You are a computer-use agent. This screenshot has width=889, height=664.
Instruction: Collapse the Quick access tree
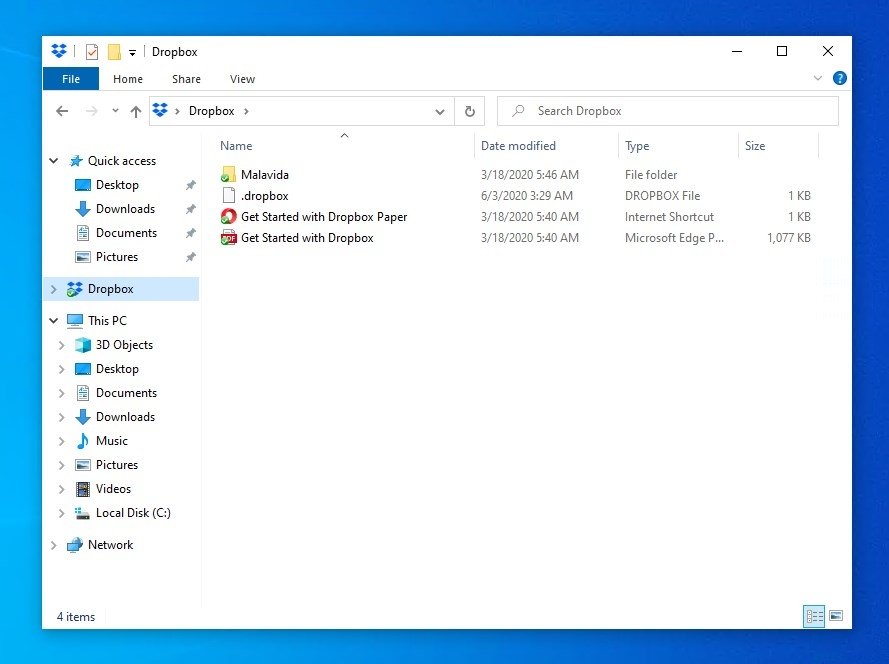(x=54, y=161)
